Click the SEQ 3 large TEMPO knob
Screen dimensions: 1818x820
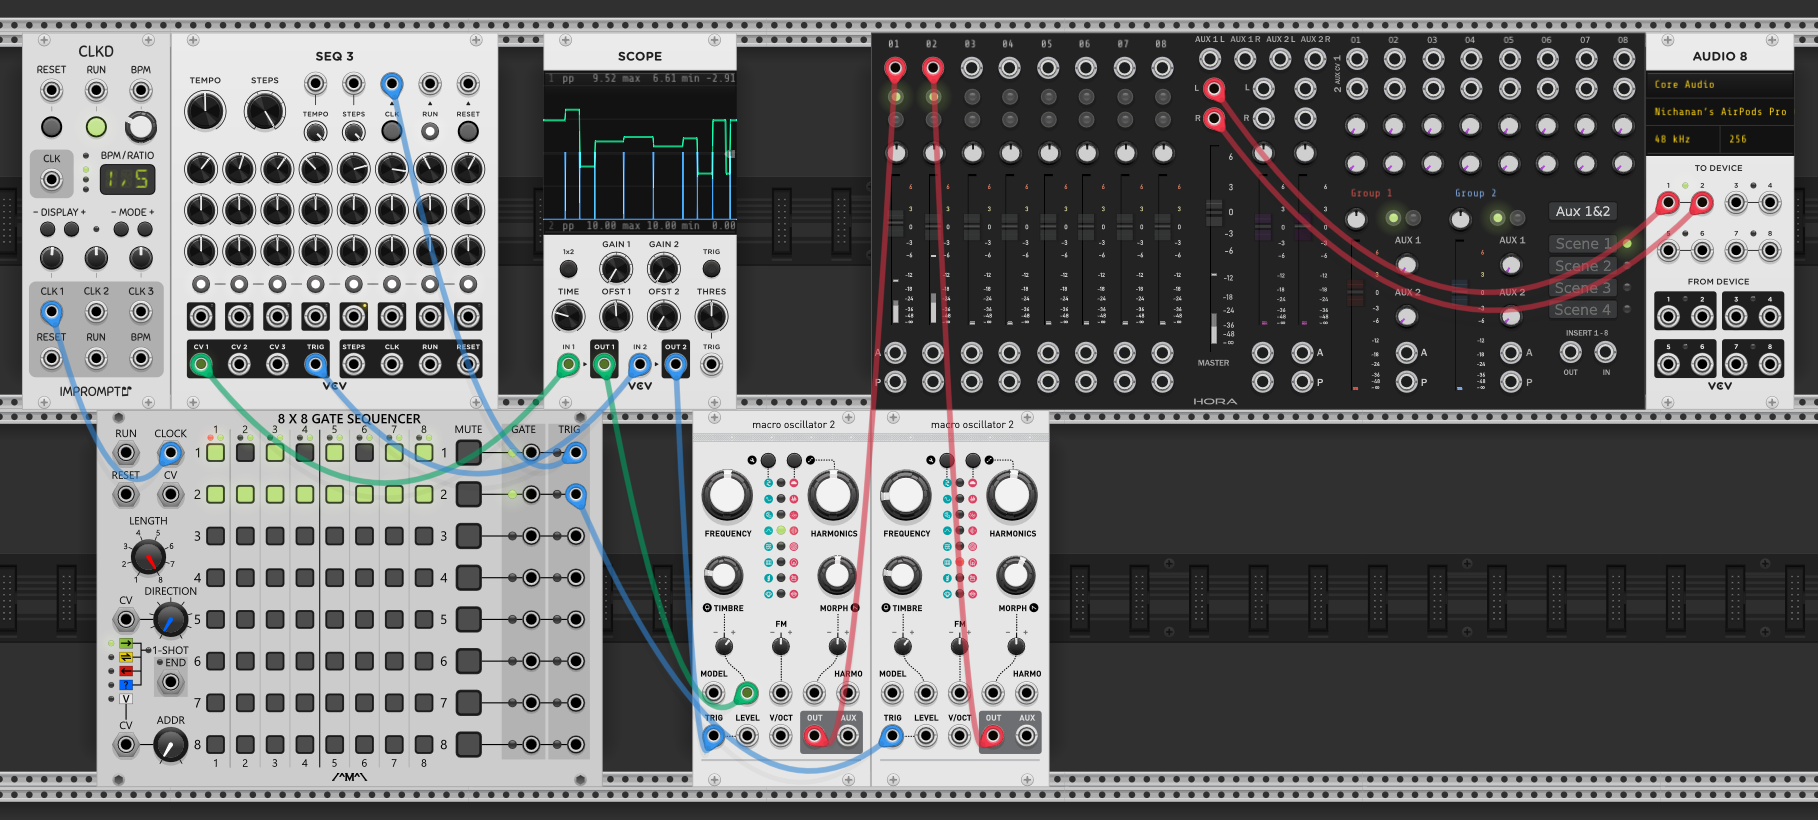coord(205,110)
